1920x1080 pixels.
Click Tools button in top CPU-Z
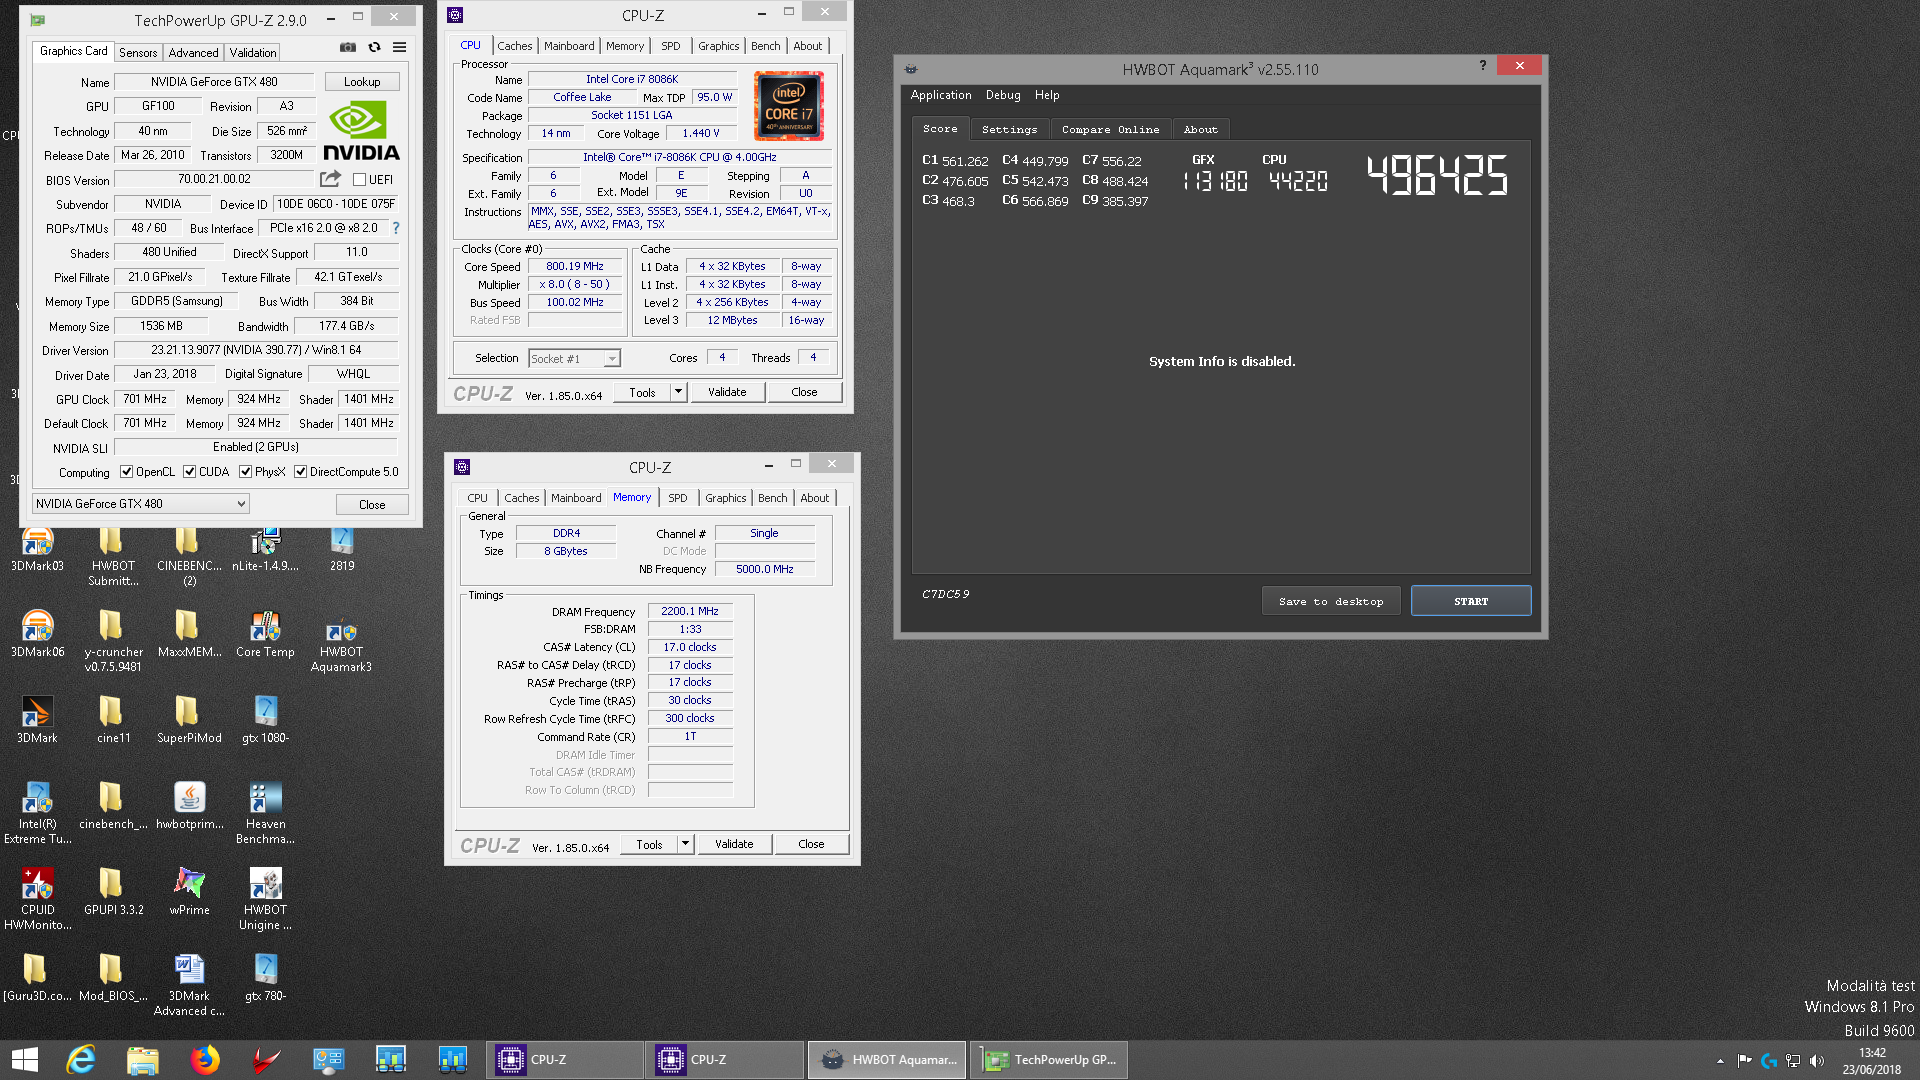[x=642, y=392]
